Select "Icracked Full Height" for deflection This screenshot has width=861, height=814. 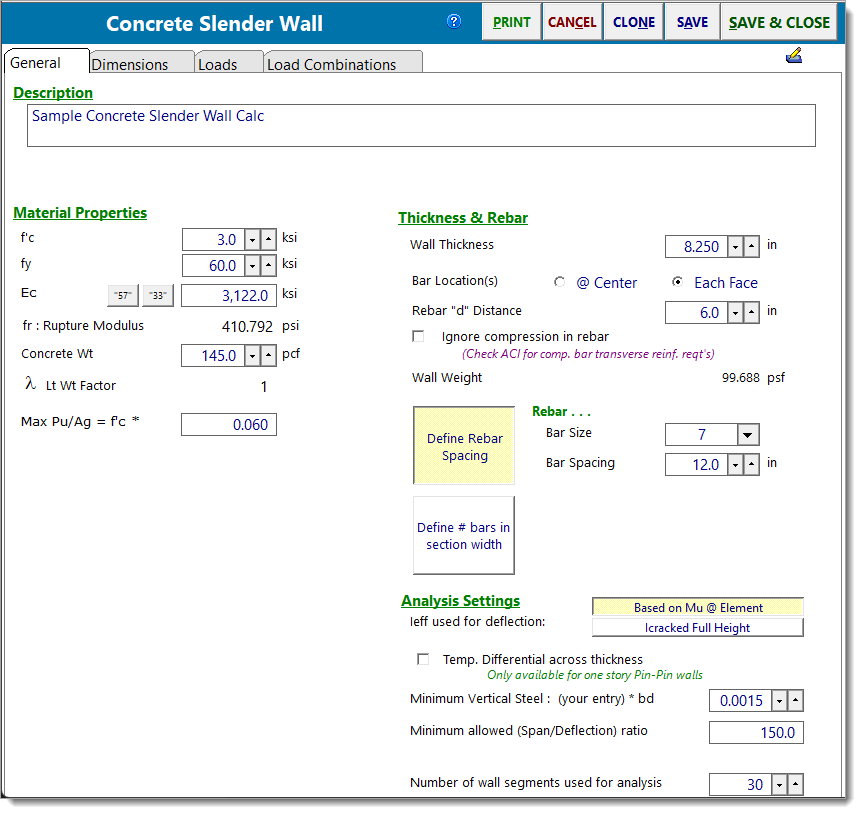click(697, 627)
